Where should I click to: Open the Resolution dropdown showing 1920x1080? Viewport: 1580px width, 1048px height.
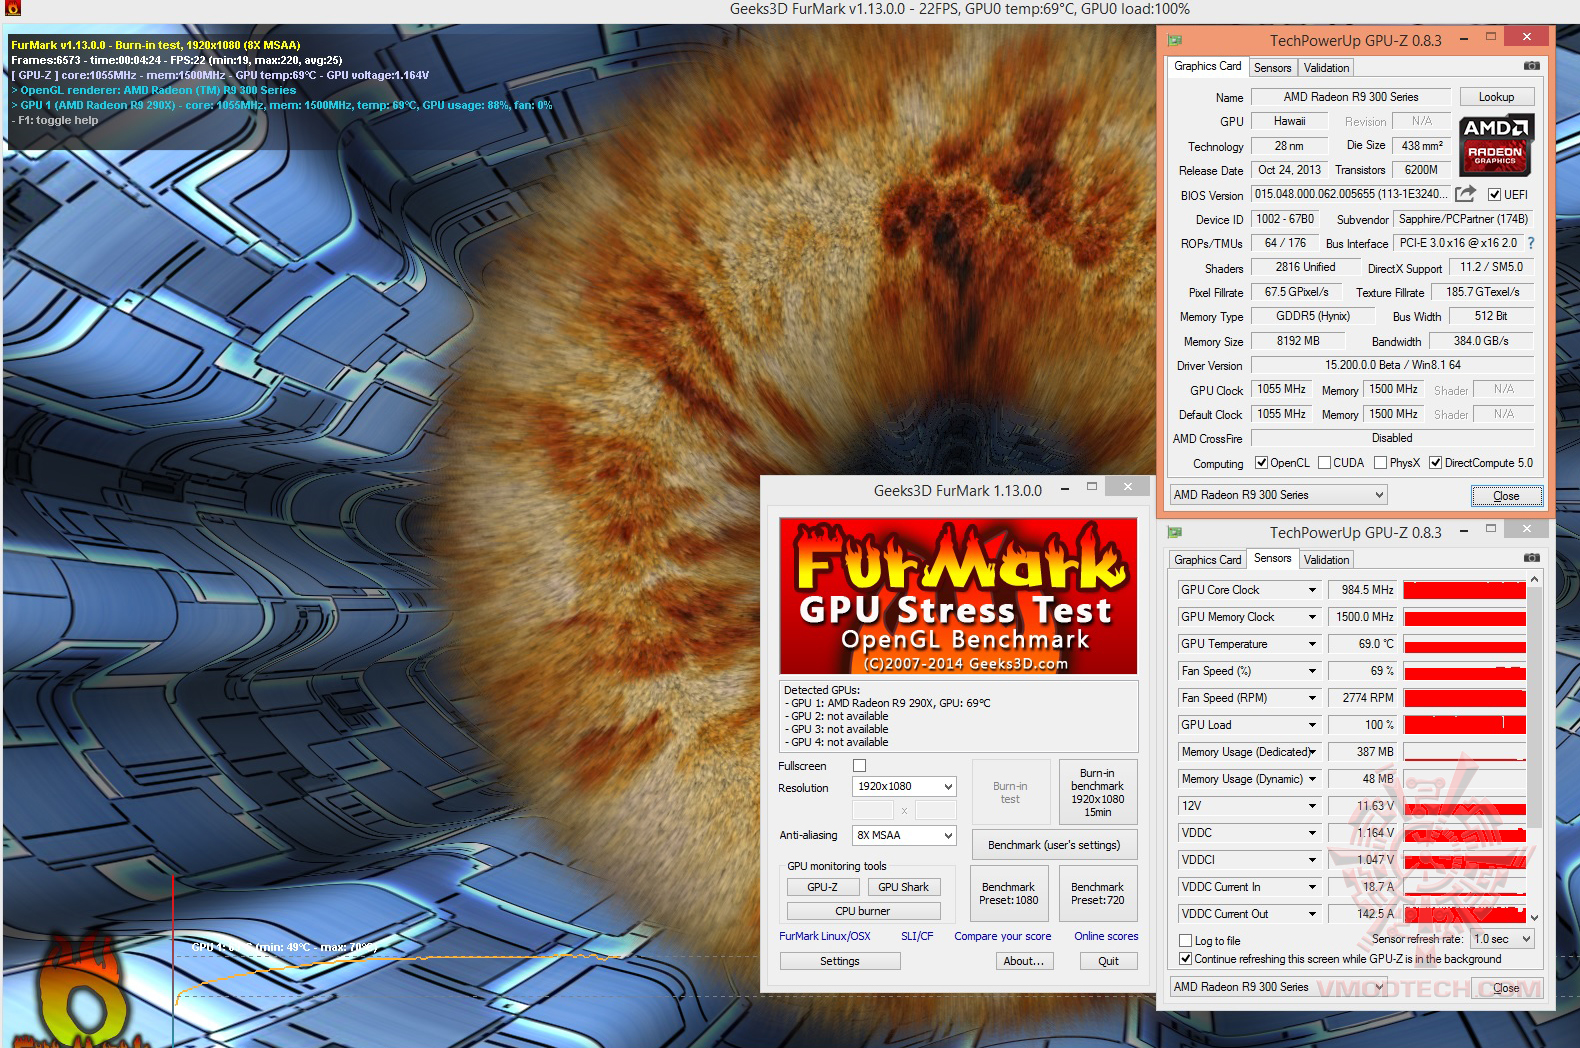(x=904, y=787)
